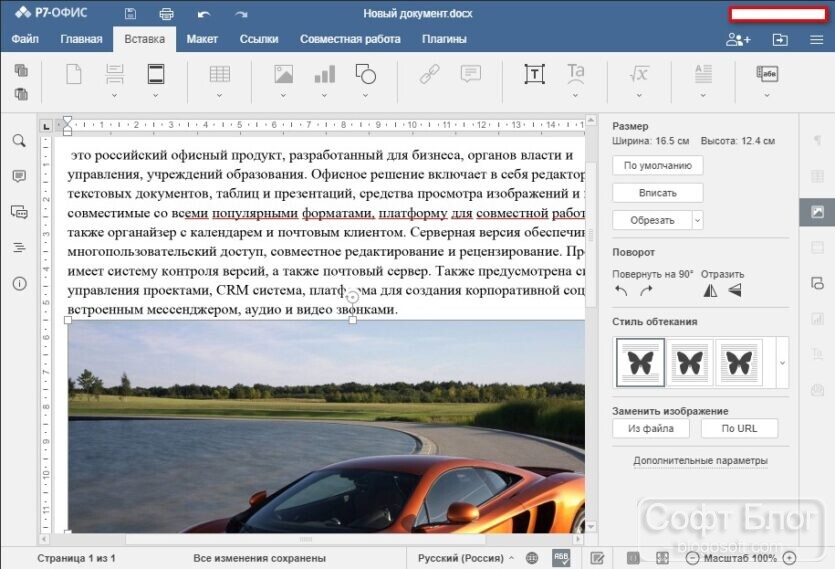Viewport: 835px width, 569px height.
Task: Insert a page break
Action: pos(114,74)
